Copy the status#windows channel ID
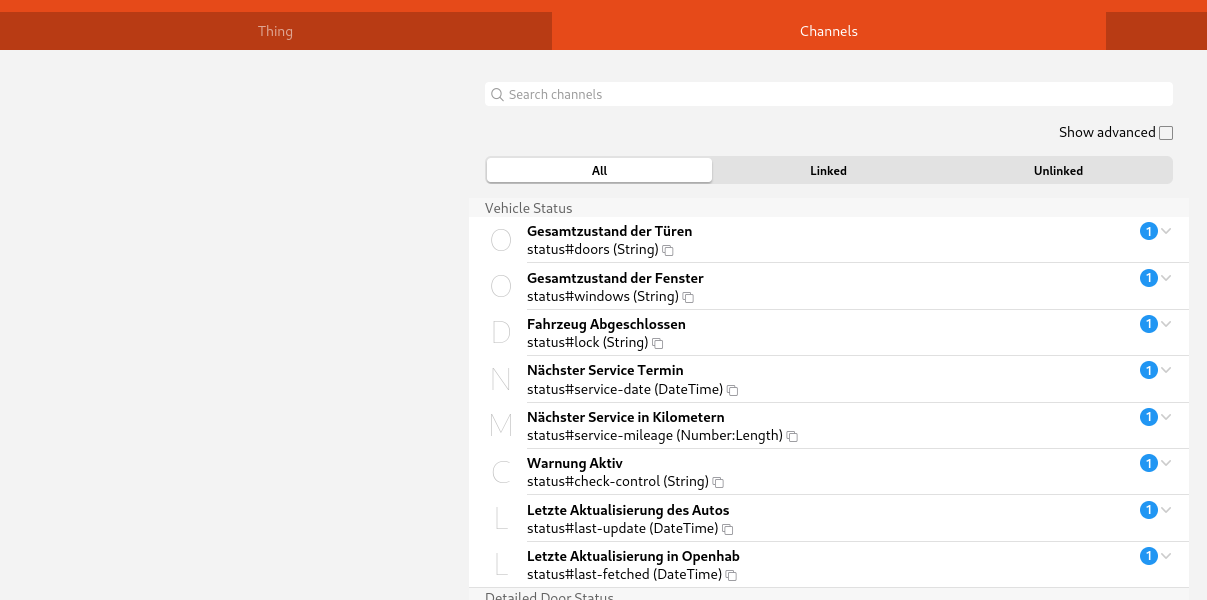The image size is (1207, 600). coord(688,297)
